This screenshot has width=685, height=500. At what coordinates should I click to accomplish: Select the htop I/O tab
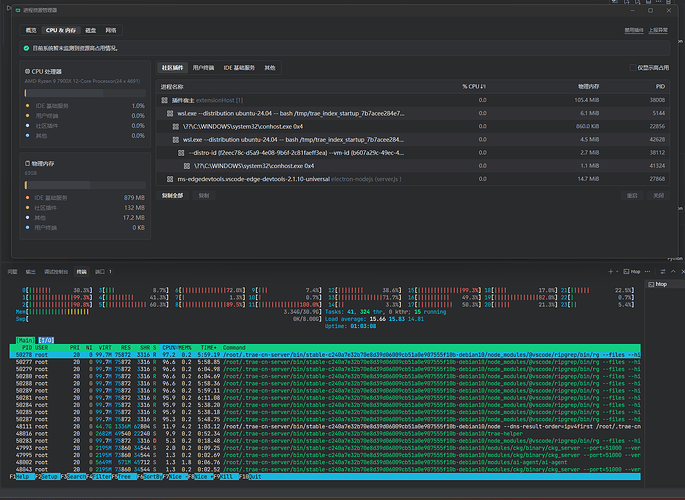coord(46,340)
